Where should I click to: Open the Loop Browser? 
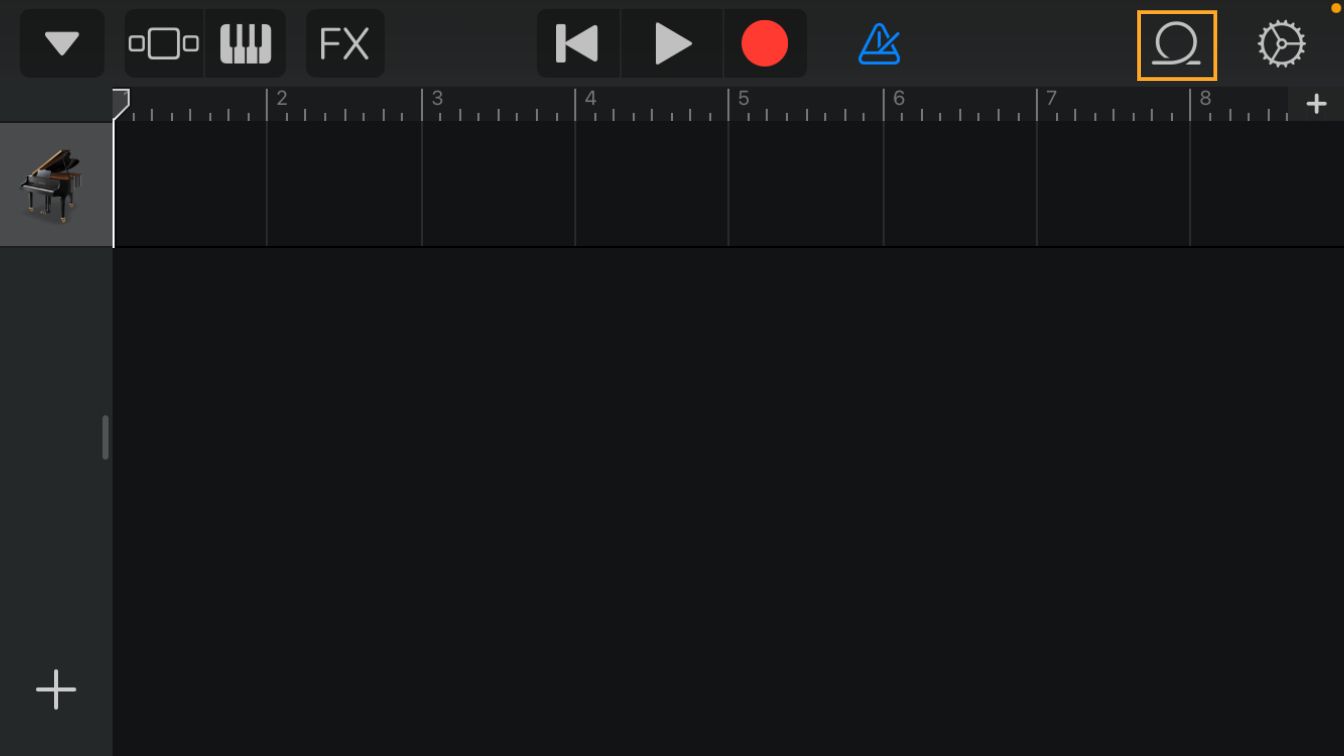[x=1177, y=45]
